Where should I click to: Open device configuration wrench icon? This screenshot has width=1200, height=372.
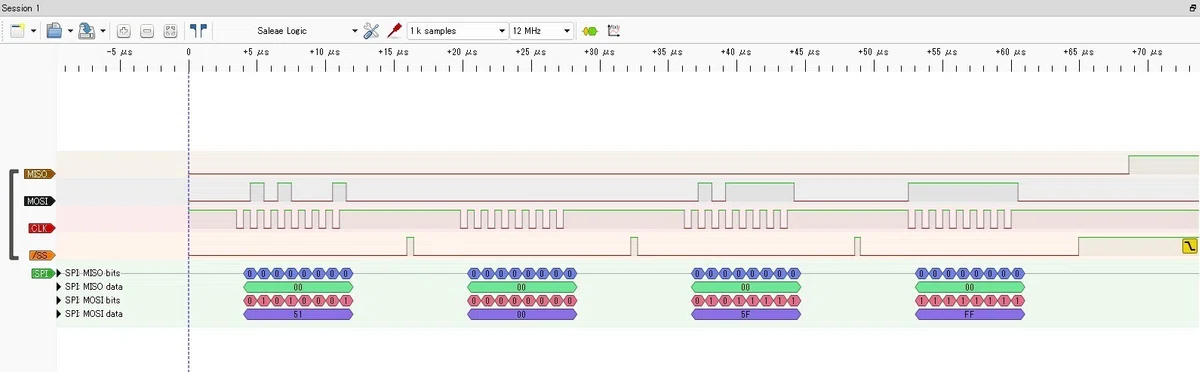pyautogui.click(x=372, y=31)
